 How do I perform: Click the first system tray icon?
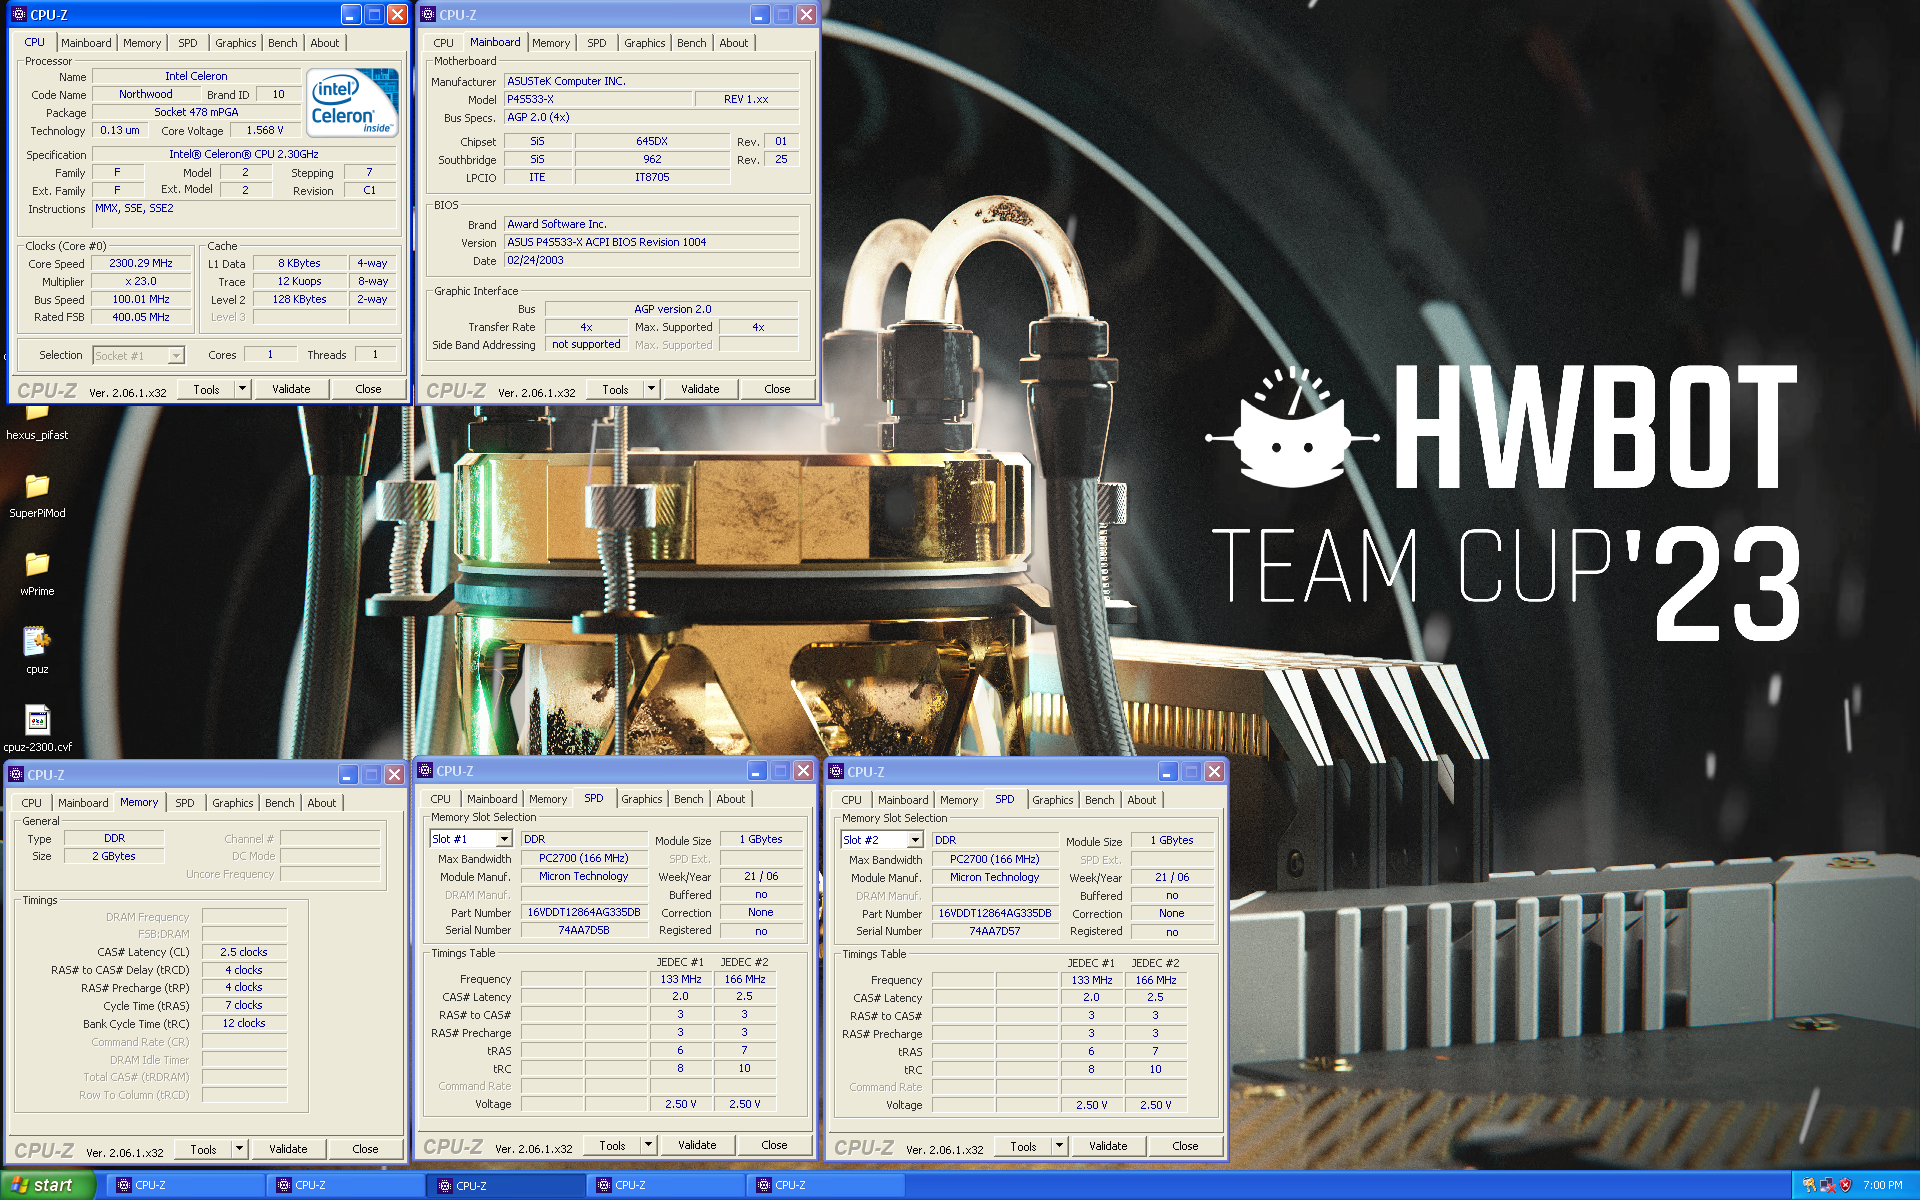(x=1809, y=1185)
